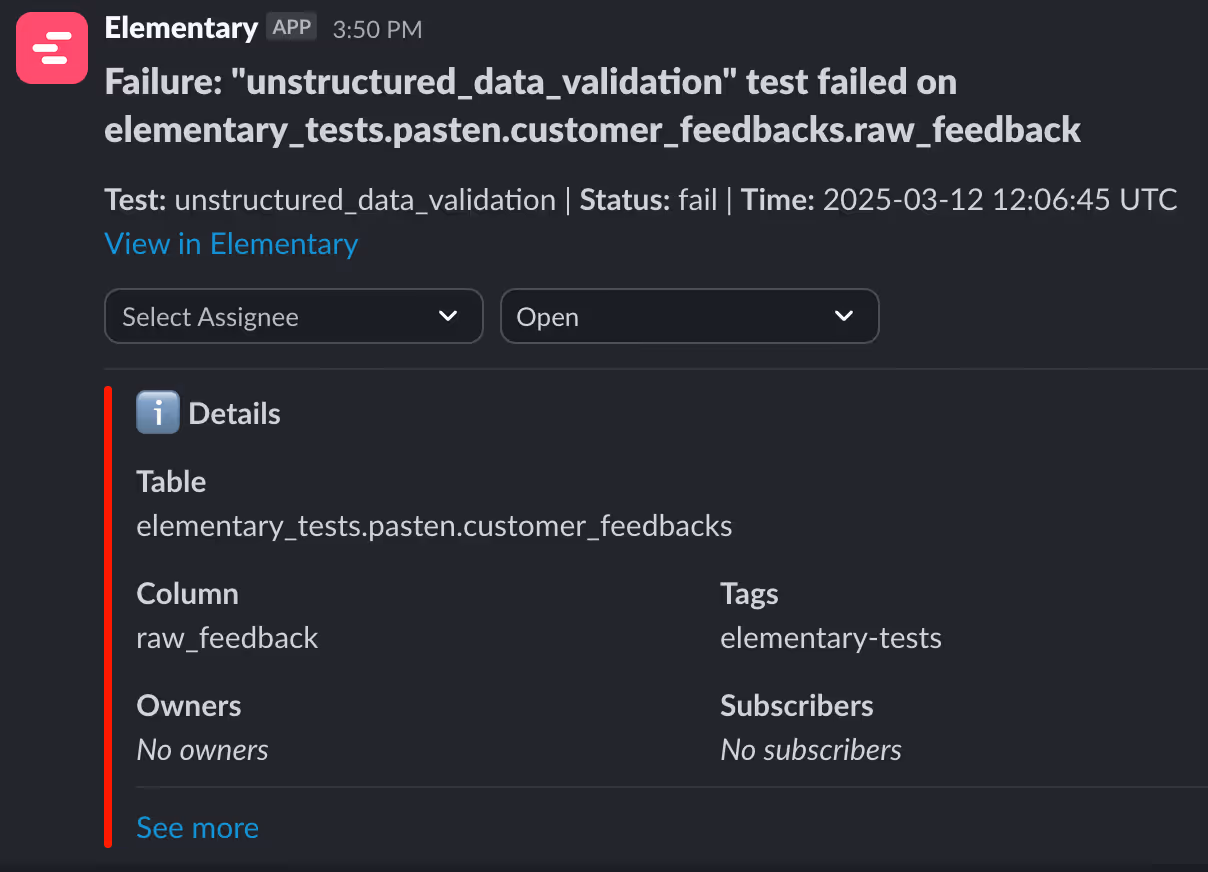
Task: Click the No subscribers text
Action: [x=810, y=750]
